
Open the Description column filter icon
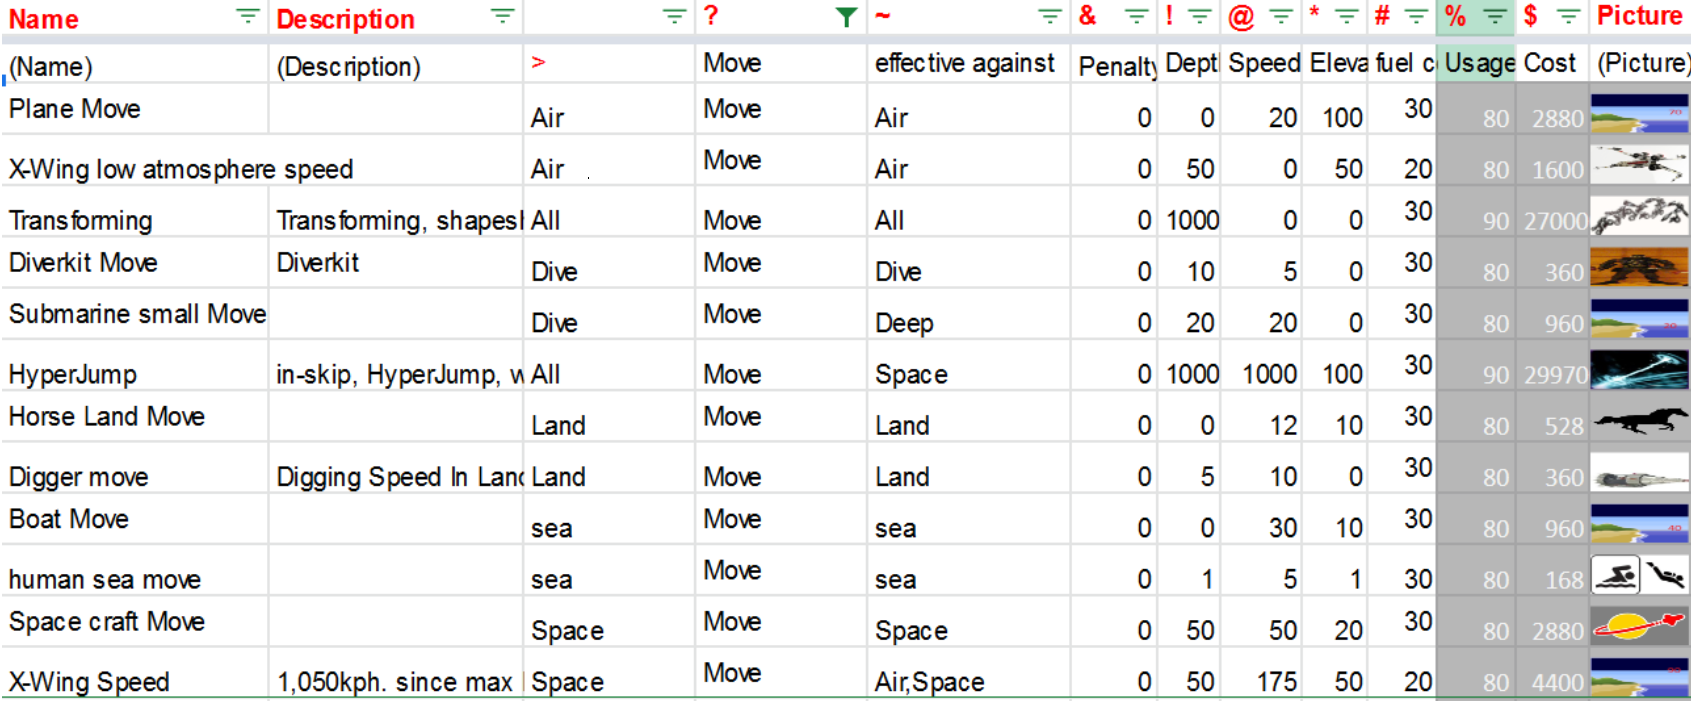[x=502, y=16]
